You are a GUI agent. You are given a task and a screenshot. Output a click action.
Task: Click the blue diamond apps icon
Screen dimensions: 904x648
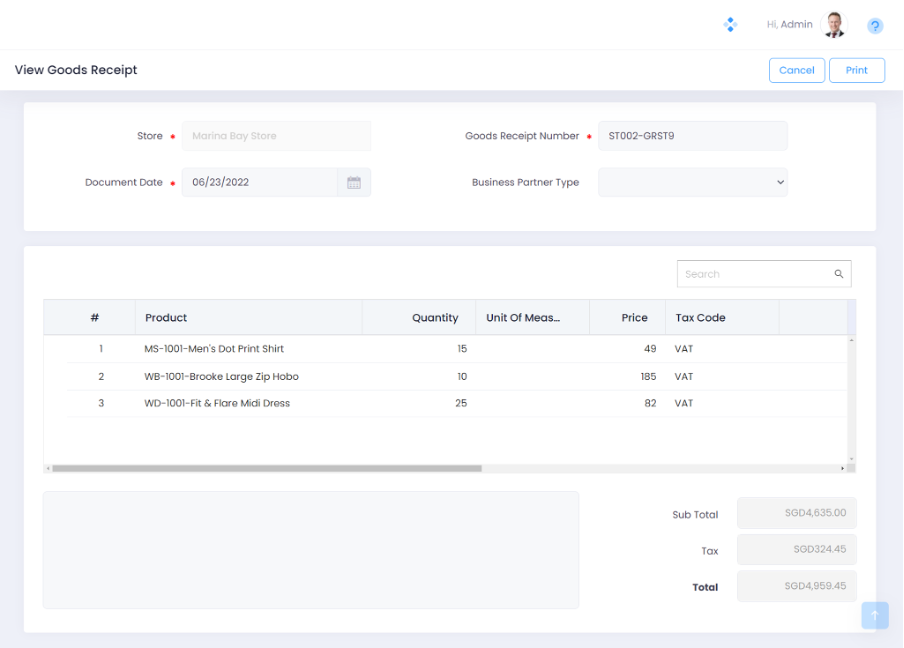click(730, 25)
